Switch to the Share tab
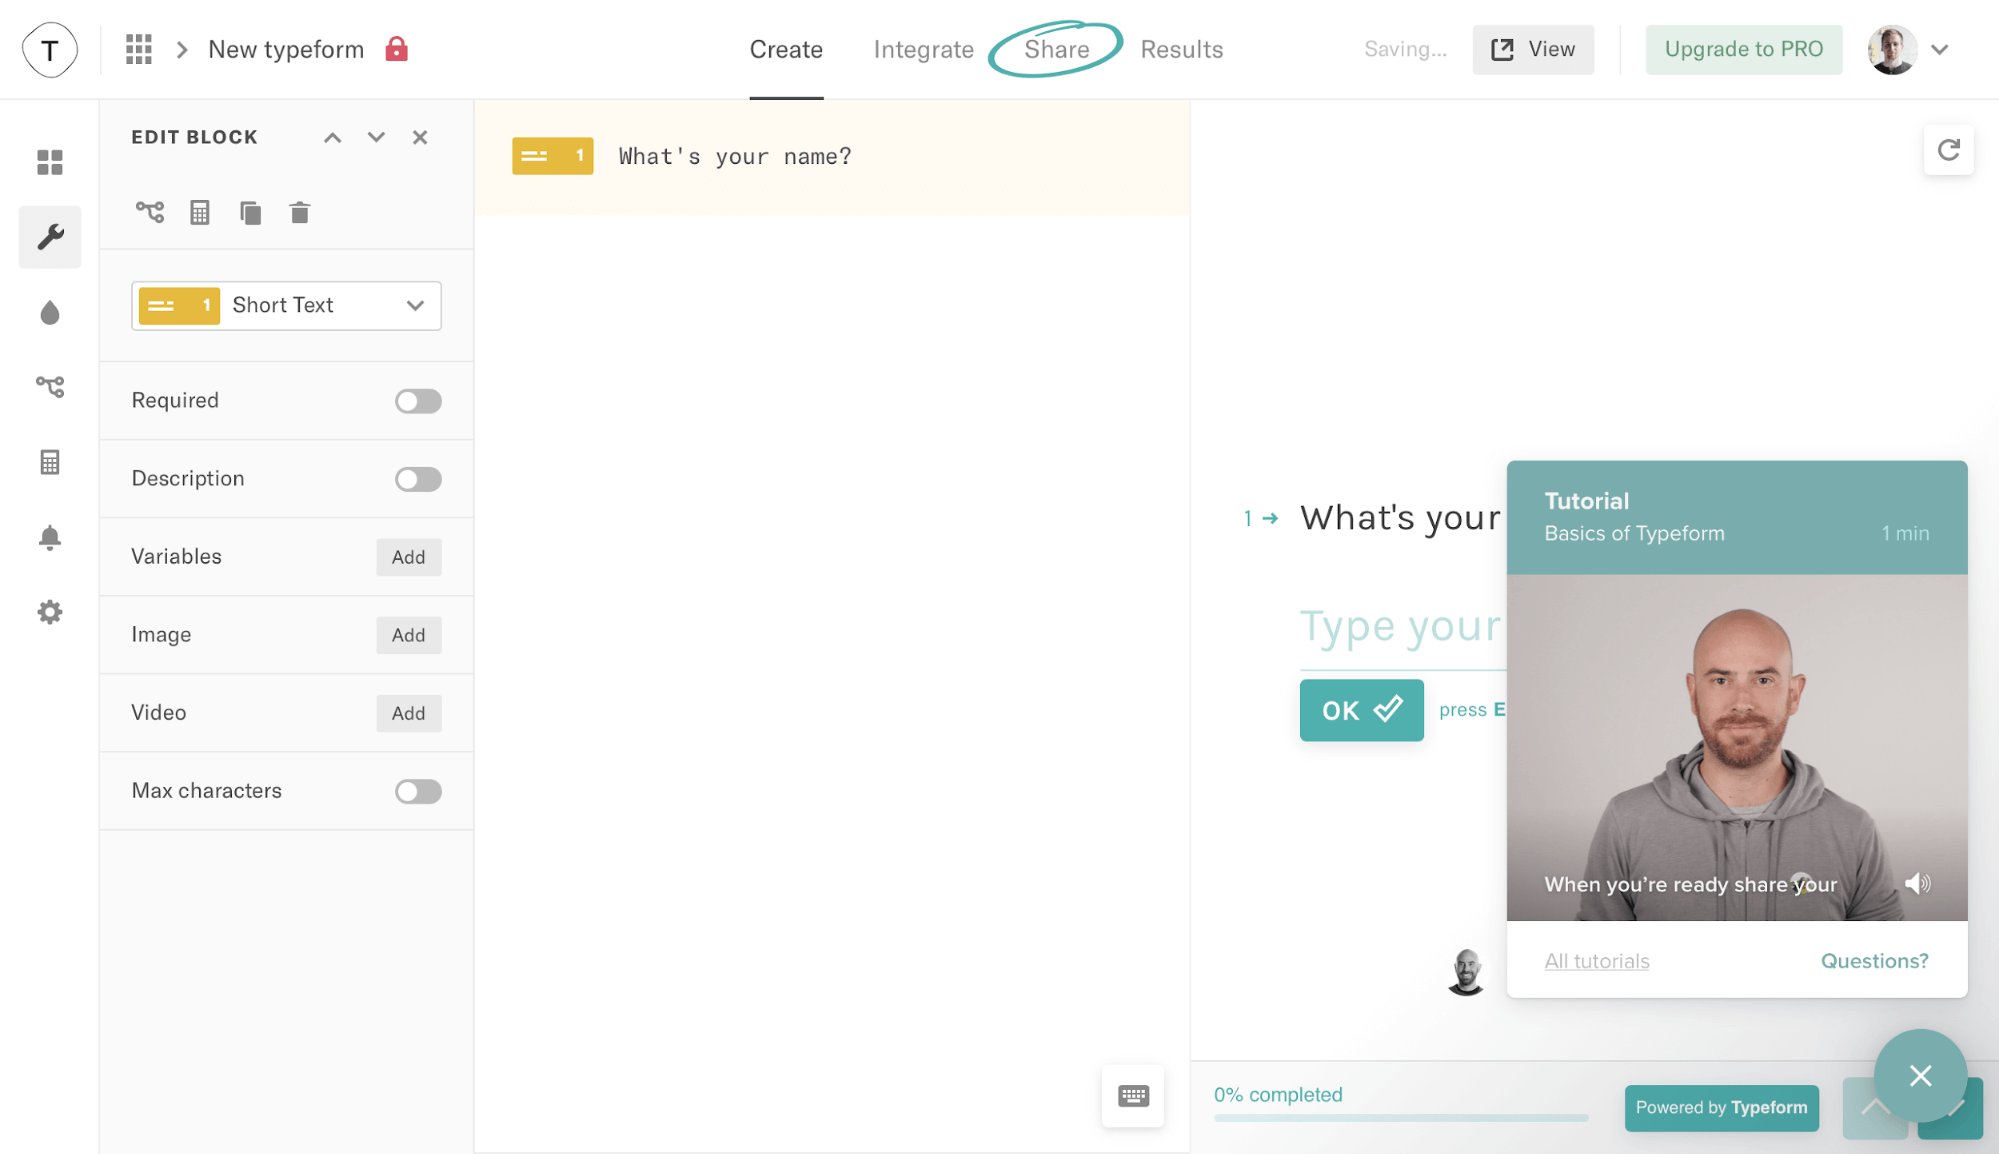The width and height of the screenshot is (1999, 1154). point(1056,50)
